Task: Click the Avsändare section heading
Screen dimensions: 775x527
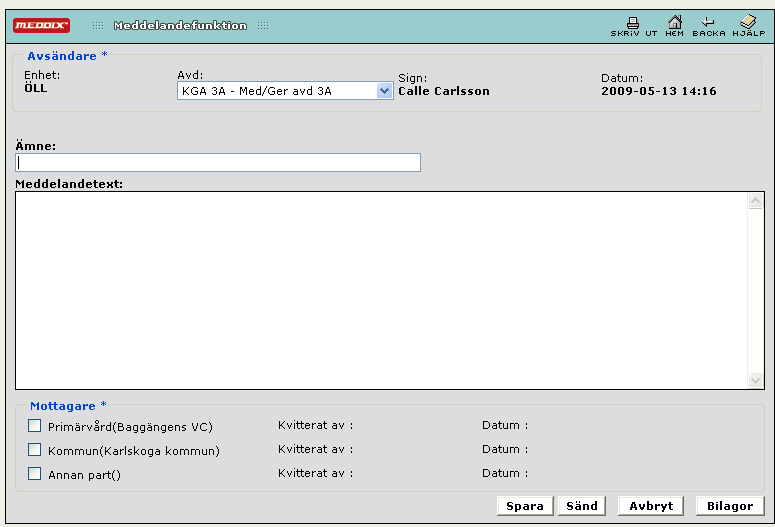Action: pos(62,56)
